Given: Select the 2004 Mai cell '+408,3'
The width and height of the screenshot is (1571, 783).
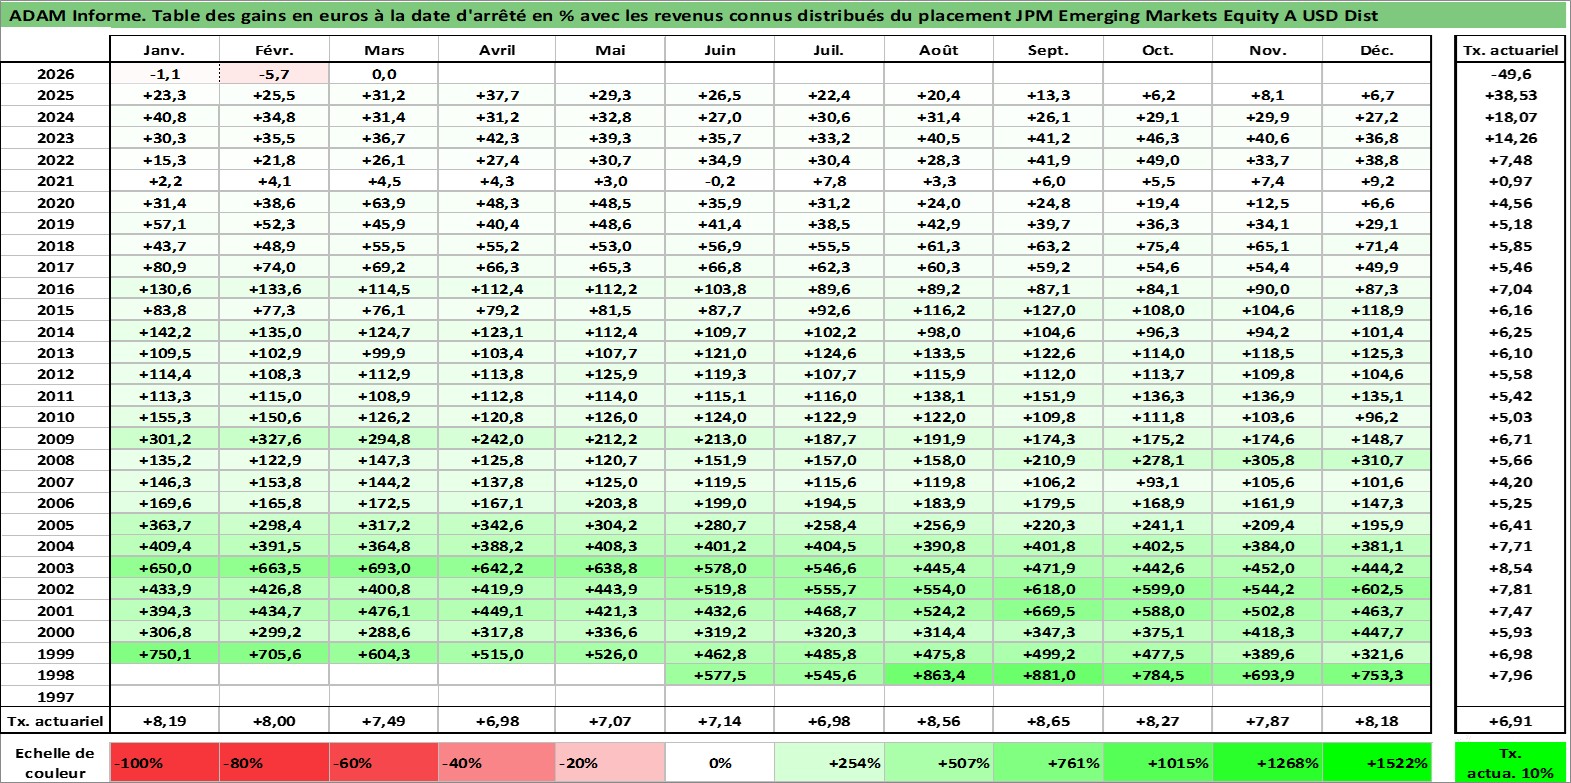Looking at the screenshot, I should [x=609, y=546].
